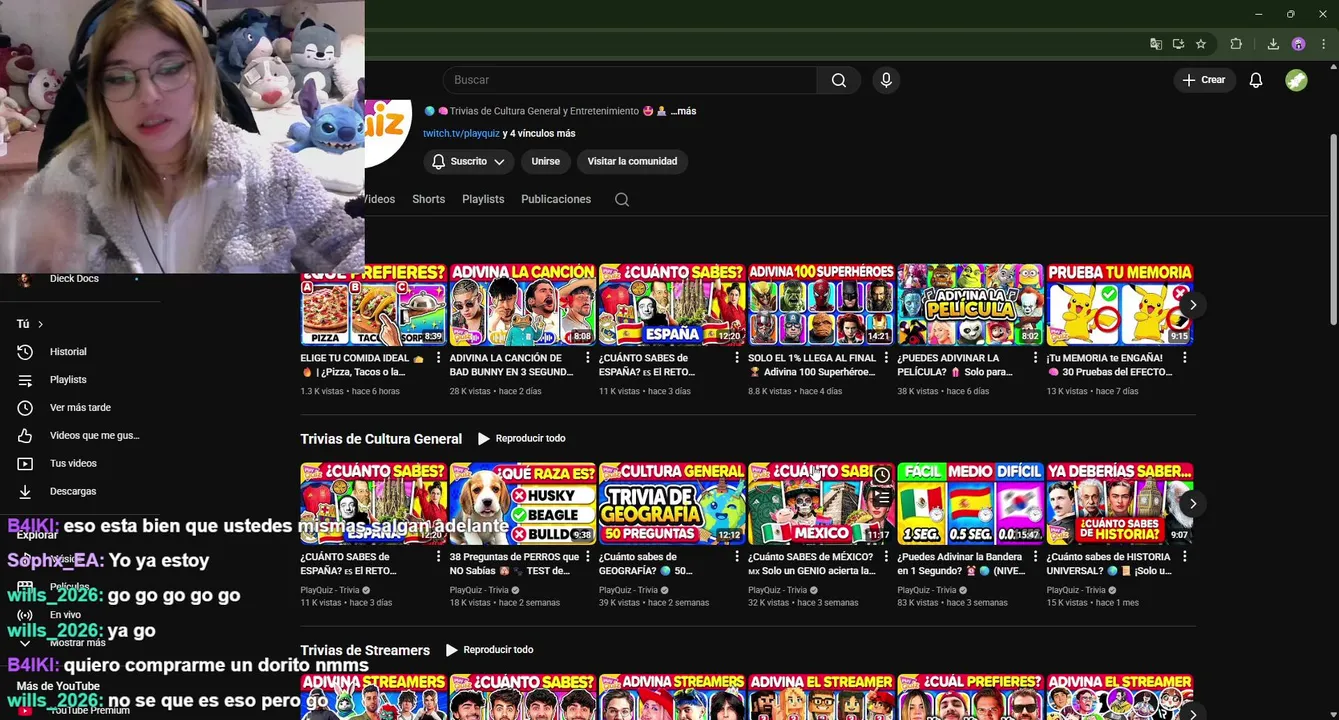Click the search magnifier button
This screenshot has width=1339, height=720.
pyautogui.click(x=838, y=80)
